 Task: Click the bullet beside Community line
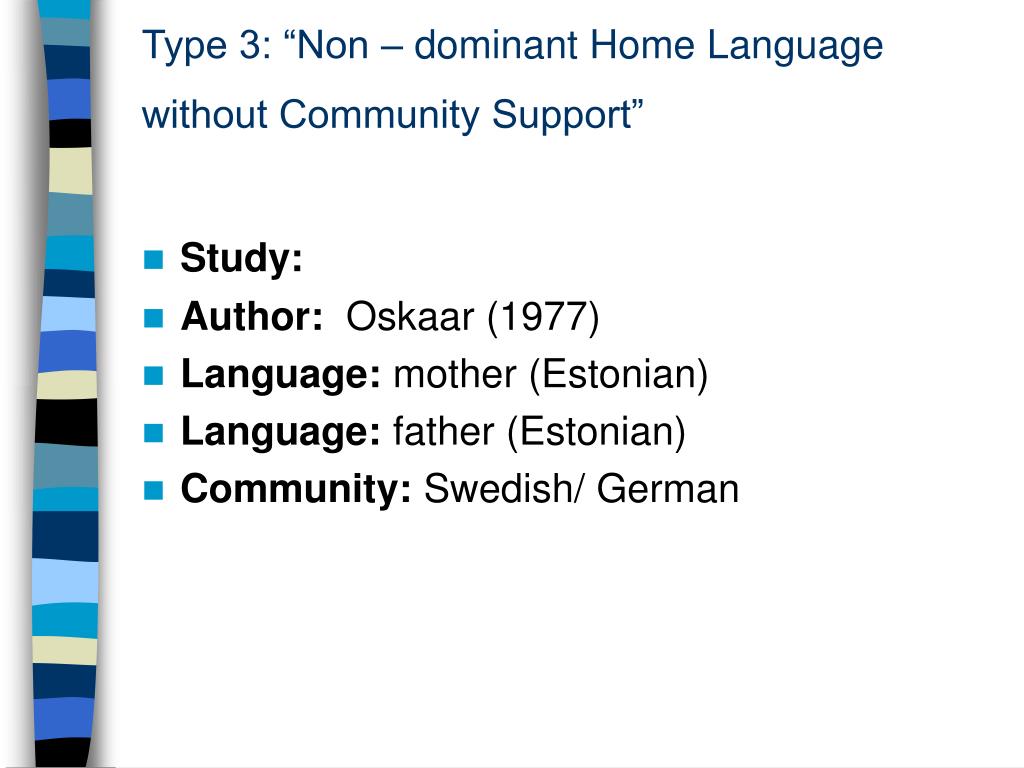pyautogui.click(x=153, y=490)
